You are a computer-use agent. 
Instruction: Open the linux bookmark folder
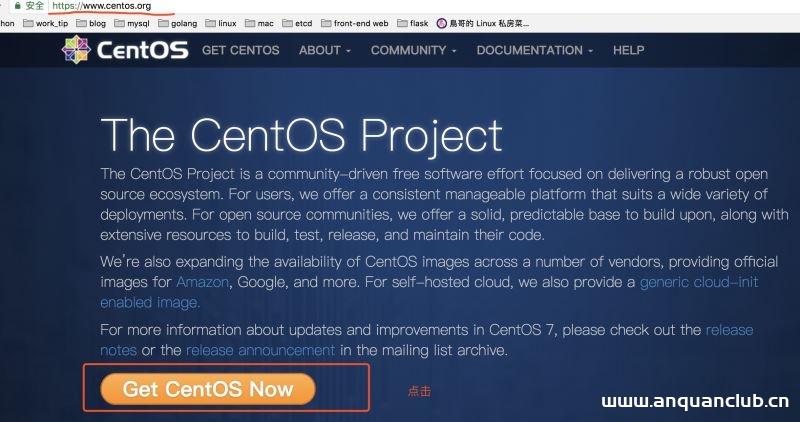pos(222,23)
